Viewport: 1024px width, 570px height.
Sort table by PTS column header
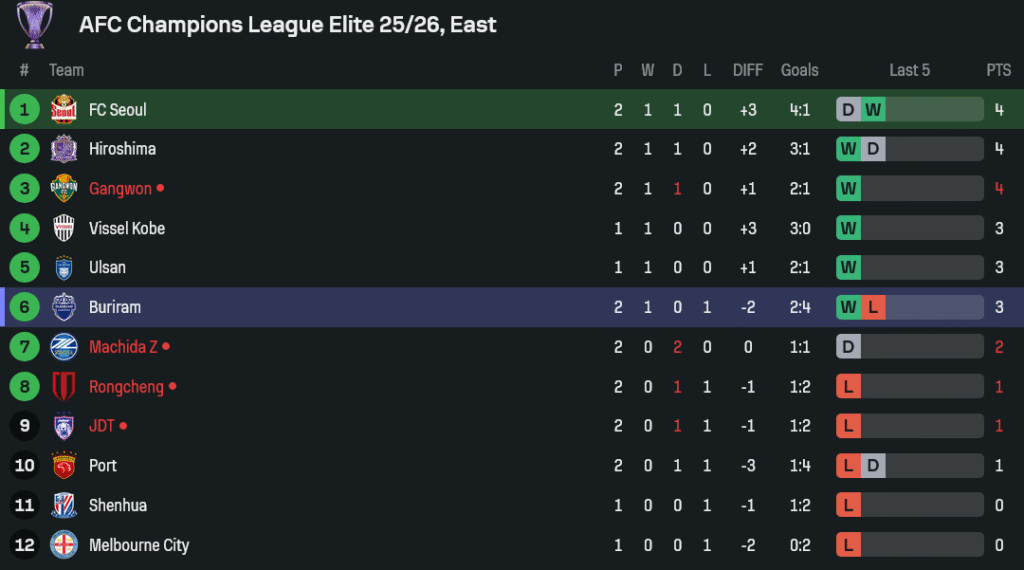999,70
